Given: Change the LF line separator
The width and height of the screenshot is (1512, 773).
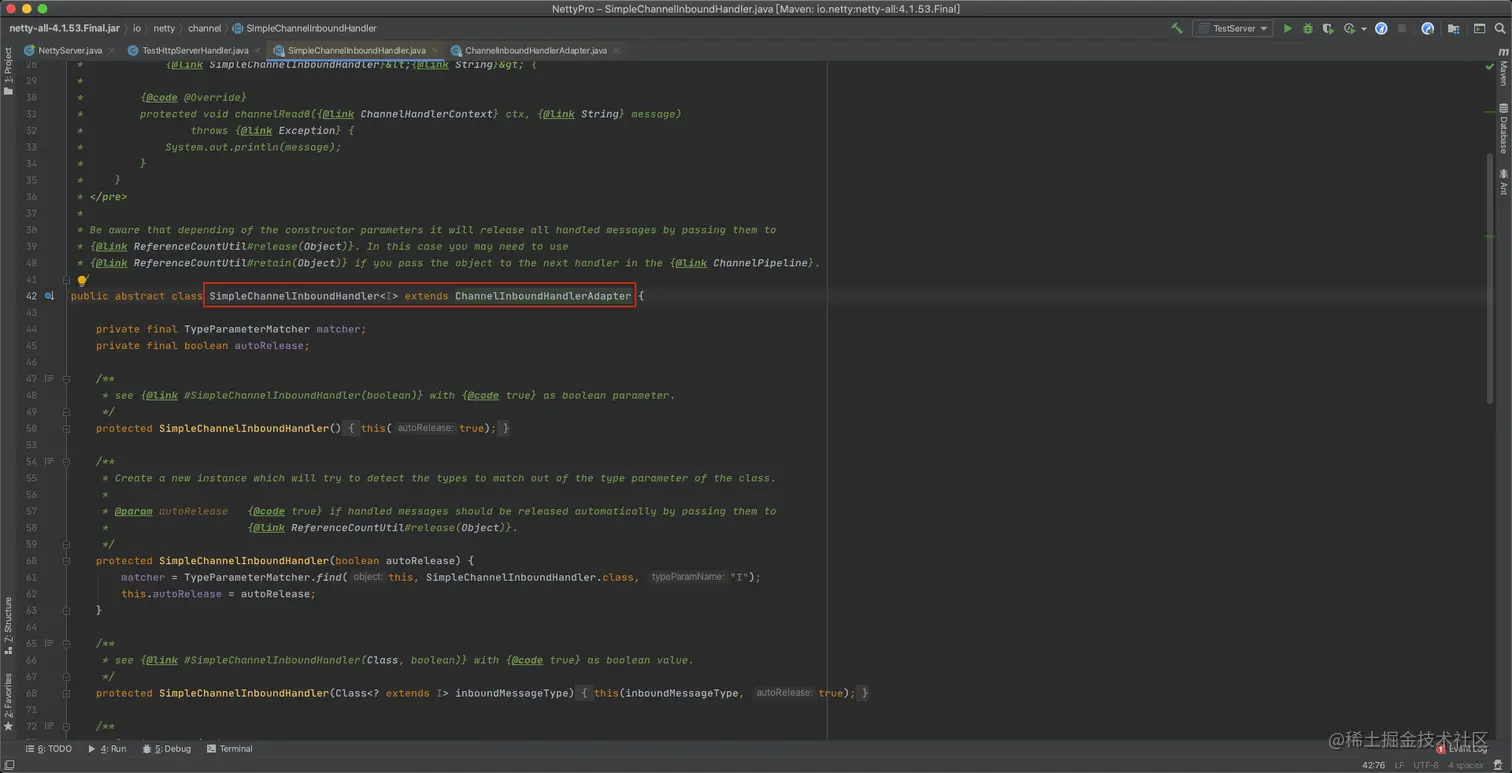Looking at the screenshot, I should click(x=1400, y=765).
